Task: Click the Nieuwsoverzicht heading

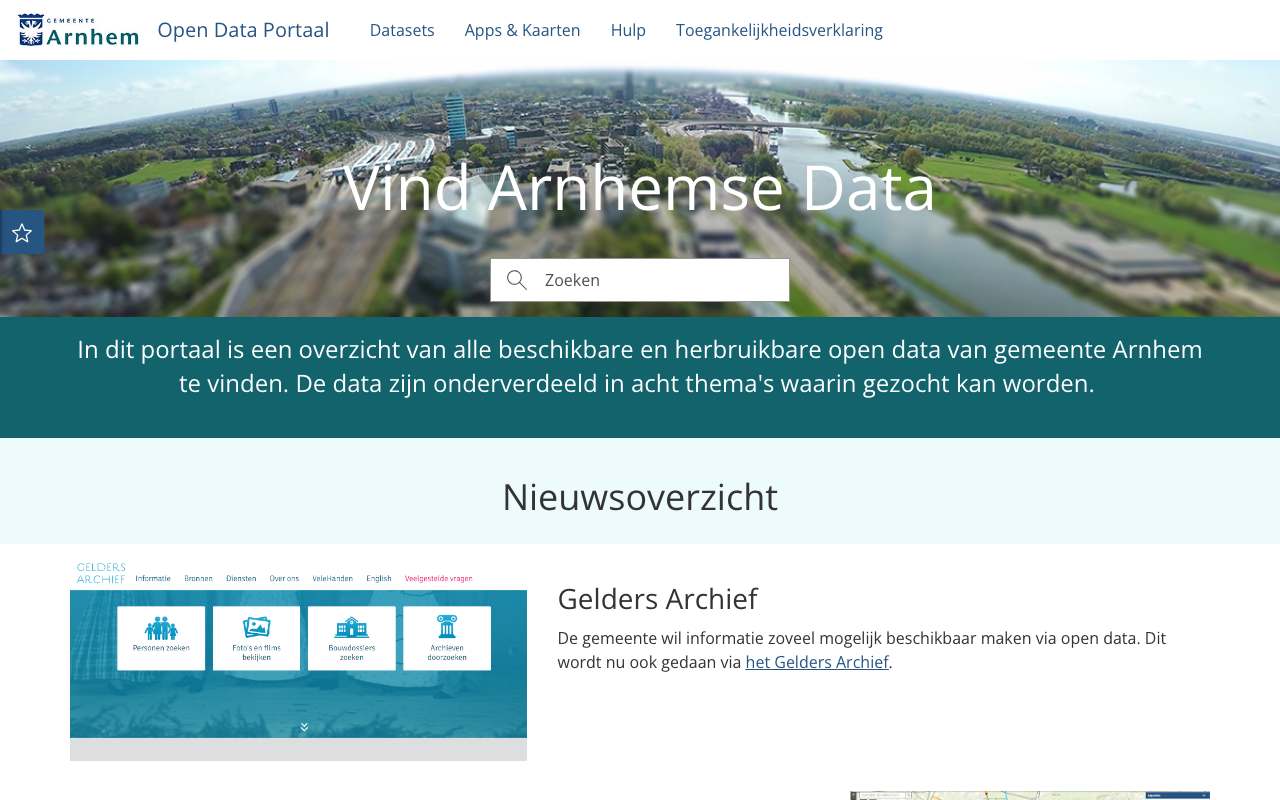Action: [640, 497]
